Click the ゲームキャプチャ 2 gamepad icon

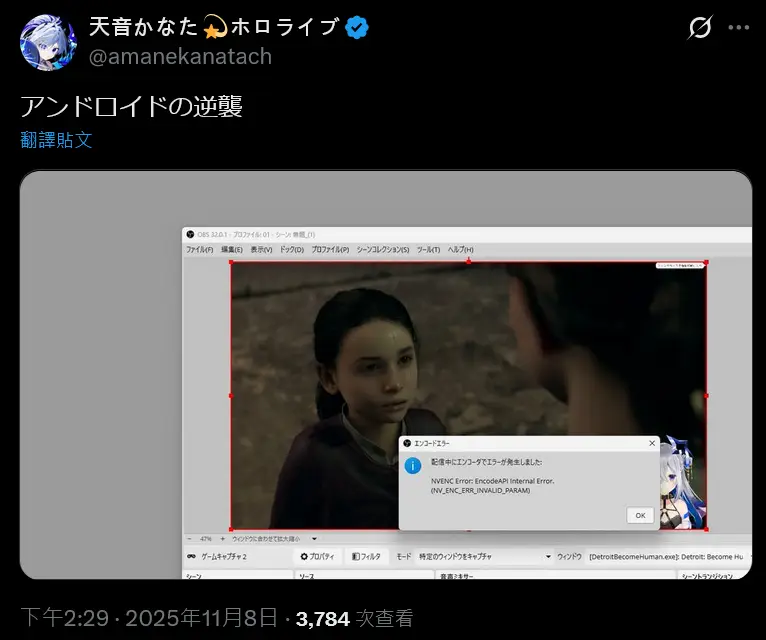[191, 556]
